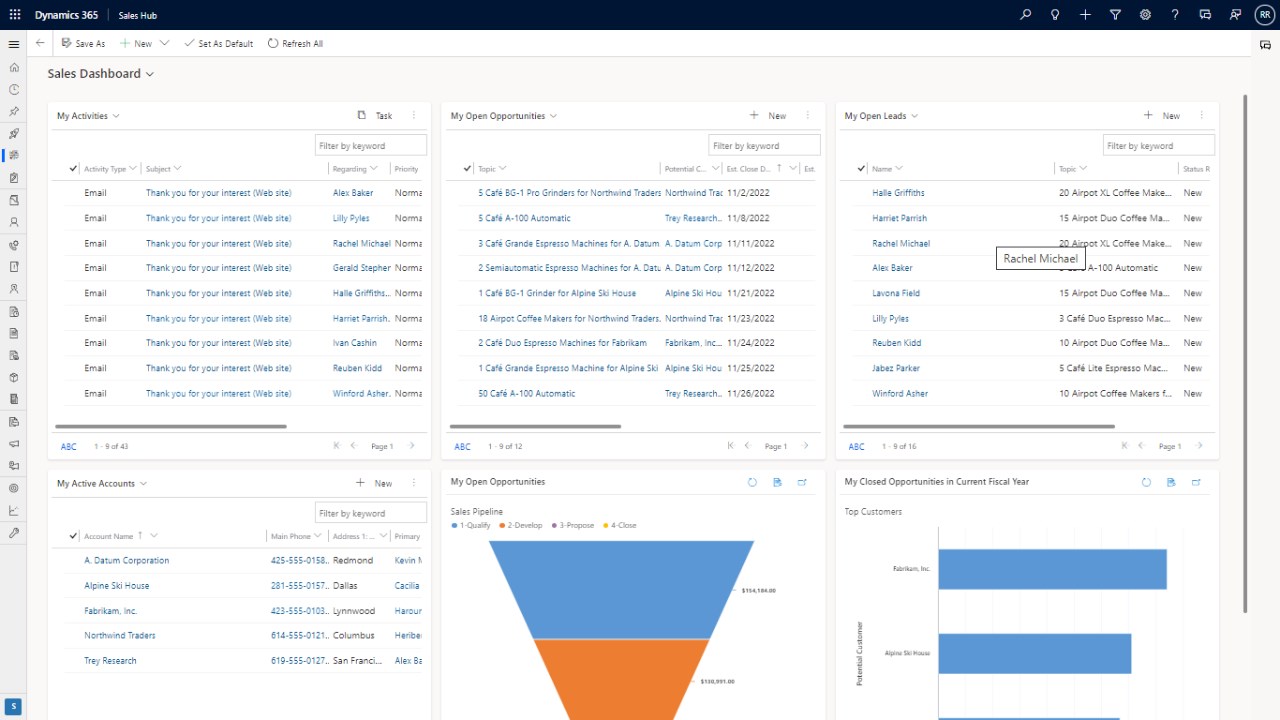The width and height of the screenshot is (1280, 720).
Task: Open more commands in My Open Leads
Action: pos(1202,116)
